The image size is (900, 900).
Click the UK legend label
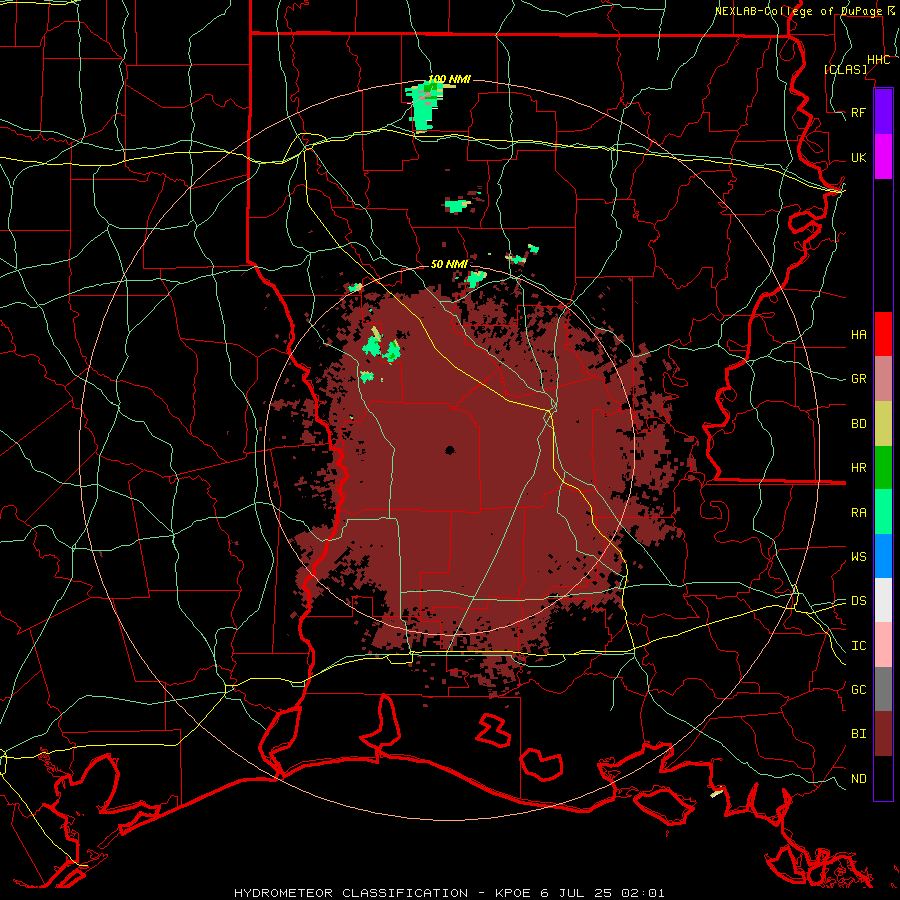(x=859, y=157)
